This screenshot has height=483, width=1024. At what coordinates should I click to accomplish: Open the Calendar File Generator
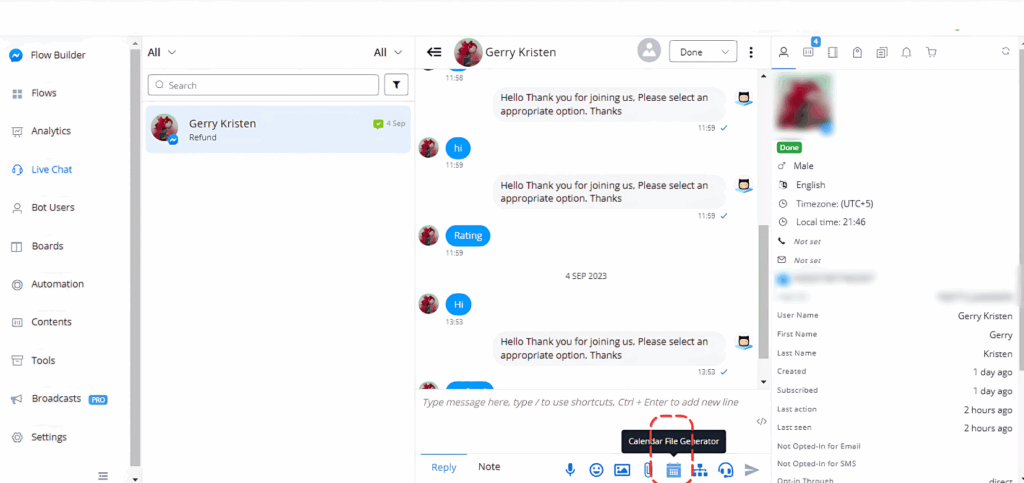click(673, 469)
